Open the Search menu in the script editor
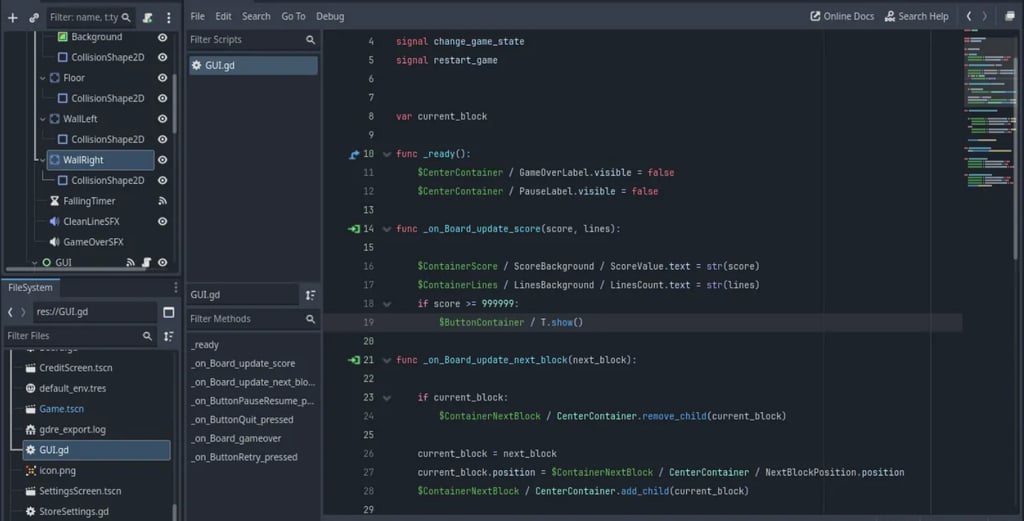The height and width of the screenshot is (521, 1024). [x=256, y=16]
